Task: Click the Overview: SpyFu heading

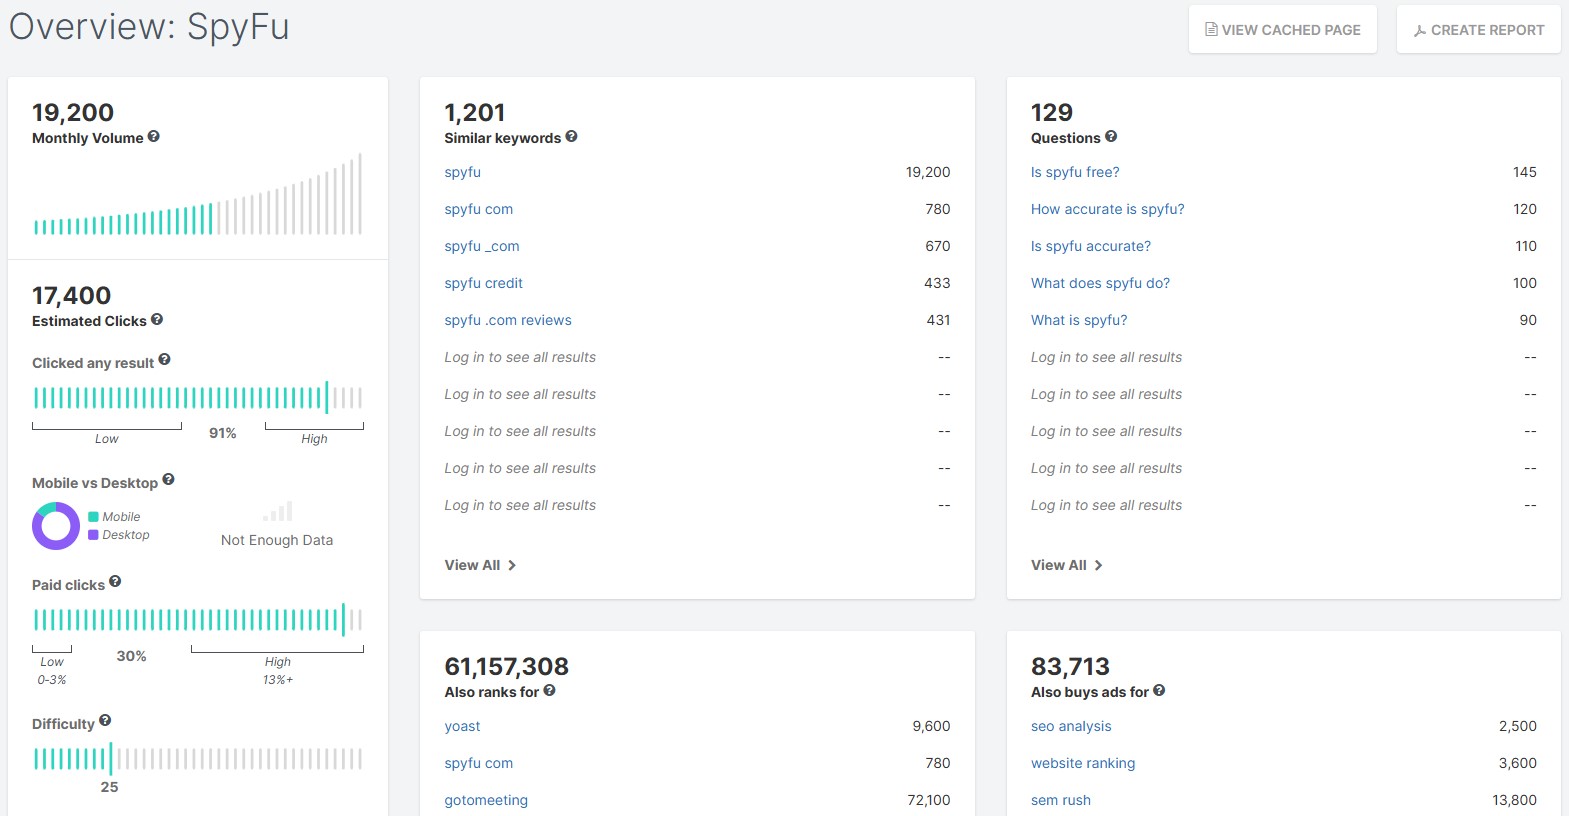Action: click(x=149, y=27)
